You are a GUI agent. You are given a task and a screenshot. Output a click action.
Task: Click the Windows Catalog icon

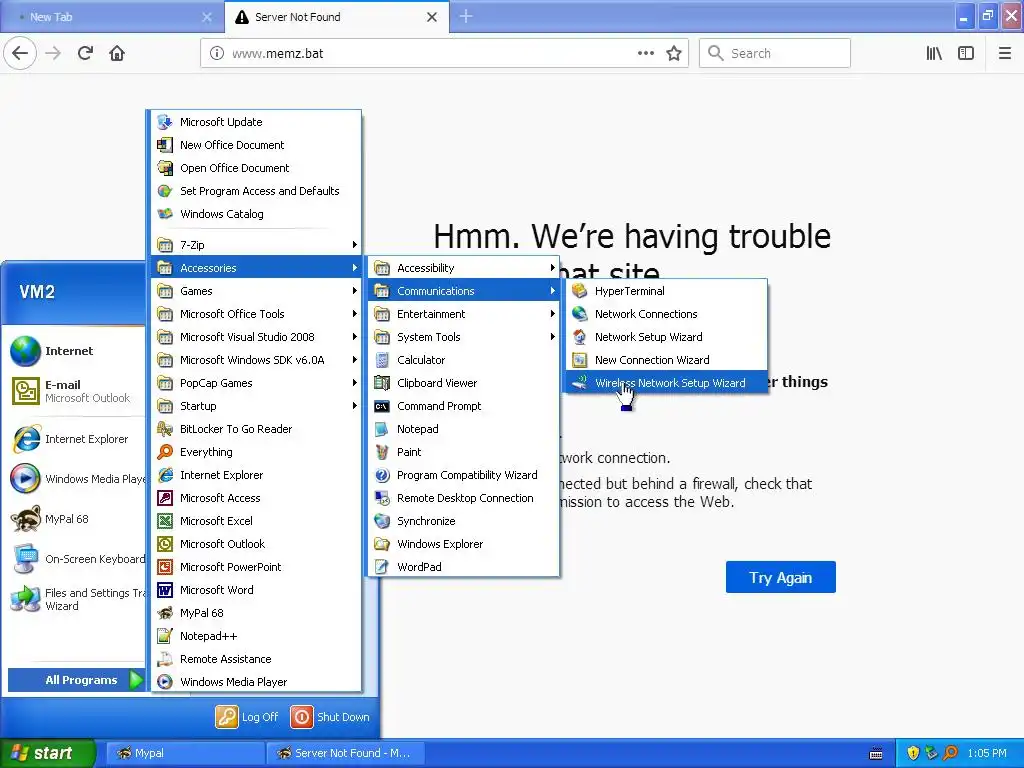coord(165,214)
